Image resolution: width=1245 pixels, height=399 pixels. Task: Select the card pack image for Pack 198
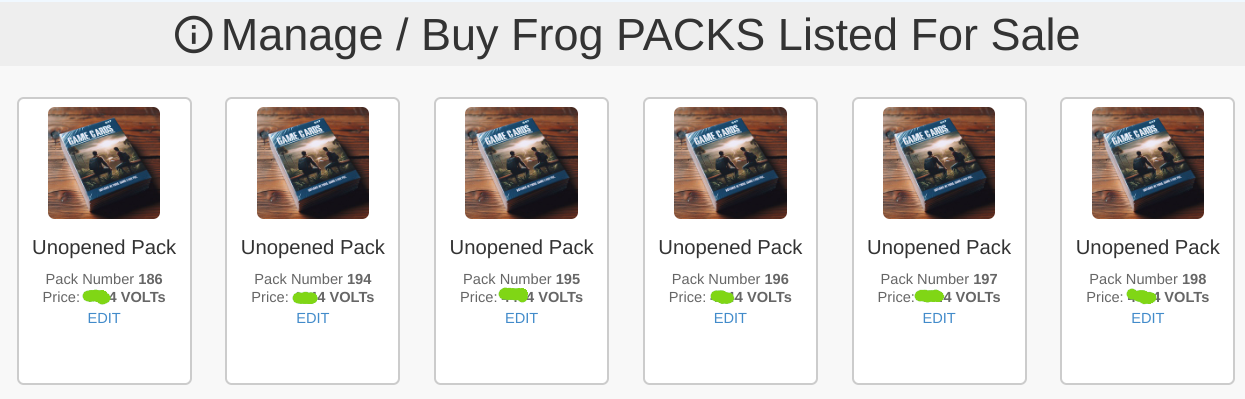click(1148, 163)
